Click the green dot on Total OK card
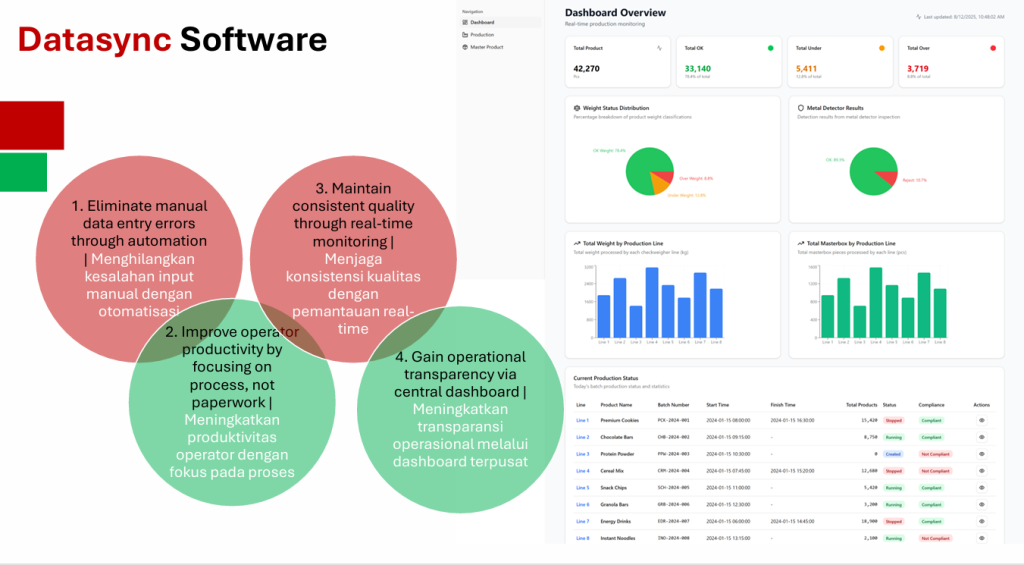Image resolution: width=1024 pixels, height=565 pixels. [770, 47]
